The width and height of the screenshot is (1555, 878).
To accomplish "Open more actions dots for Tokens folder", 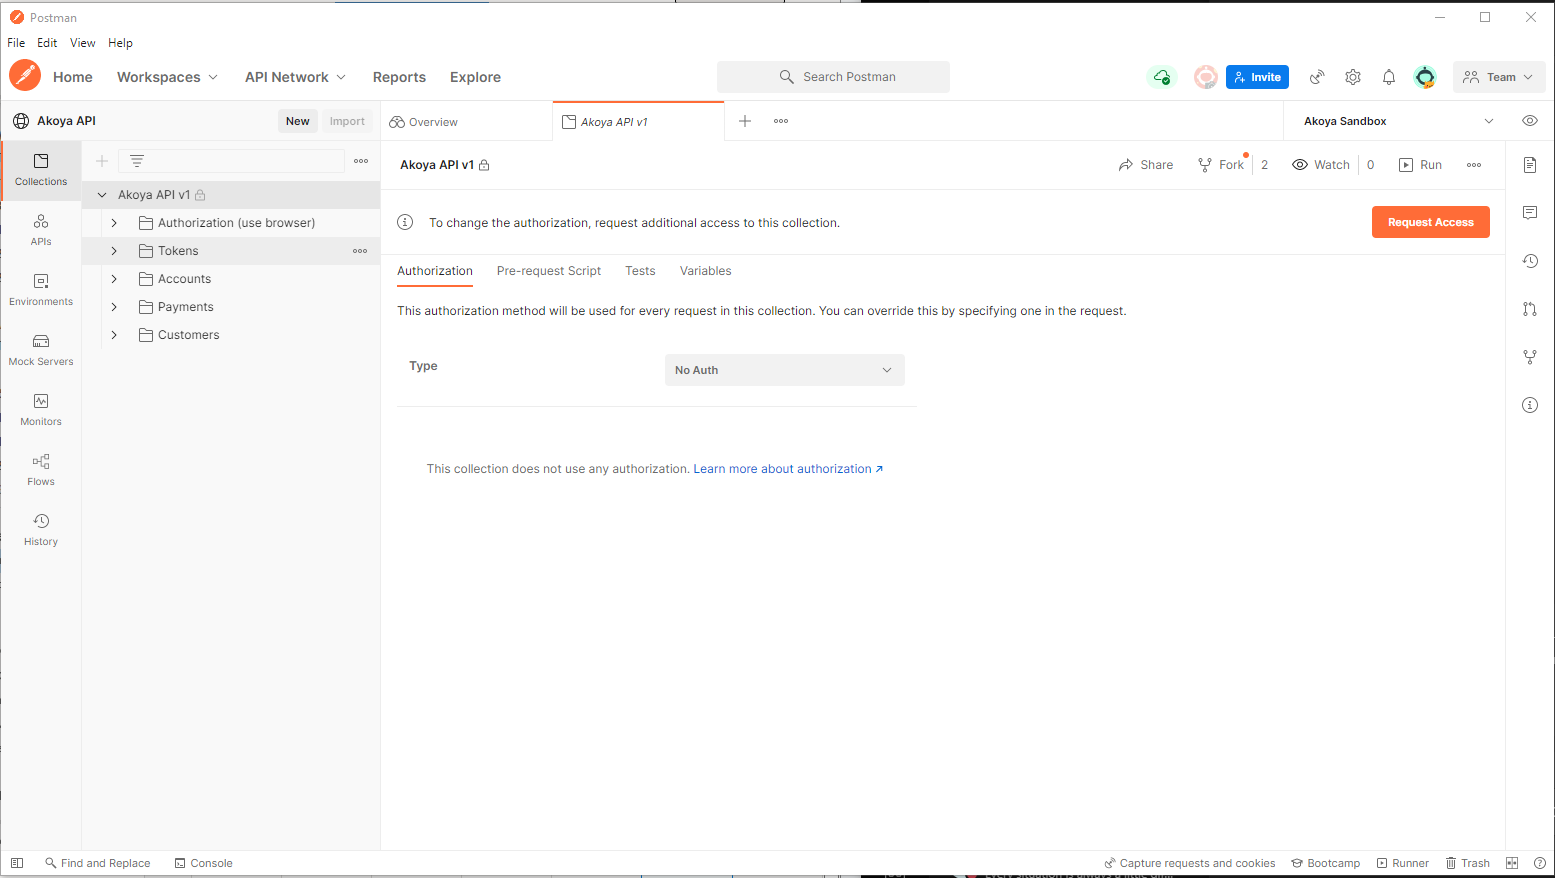I will (360, 251).
